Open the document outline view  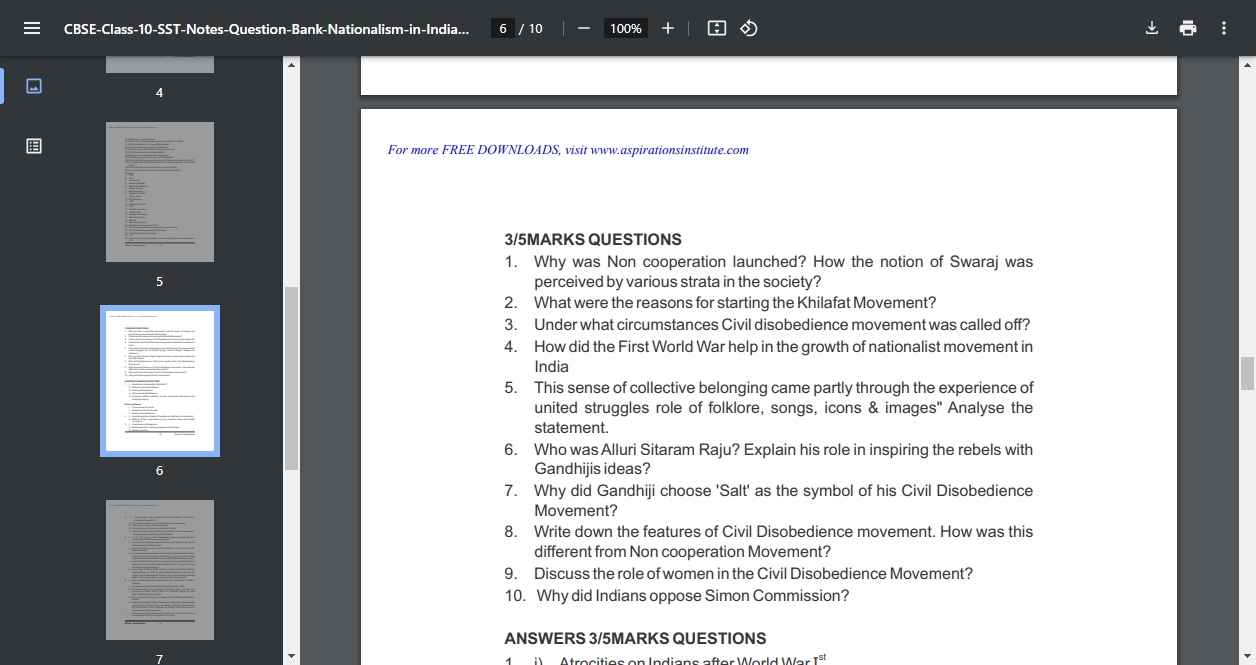tap(34, 146)
